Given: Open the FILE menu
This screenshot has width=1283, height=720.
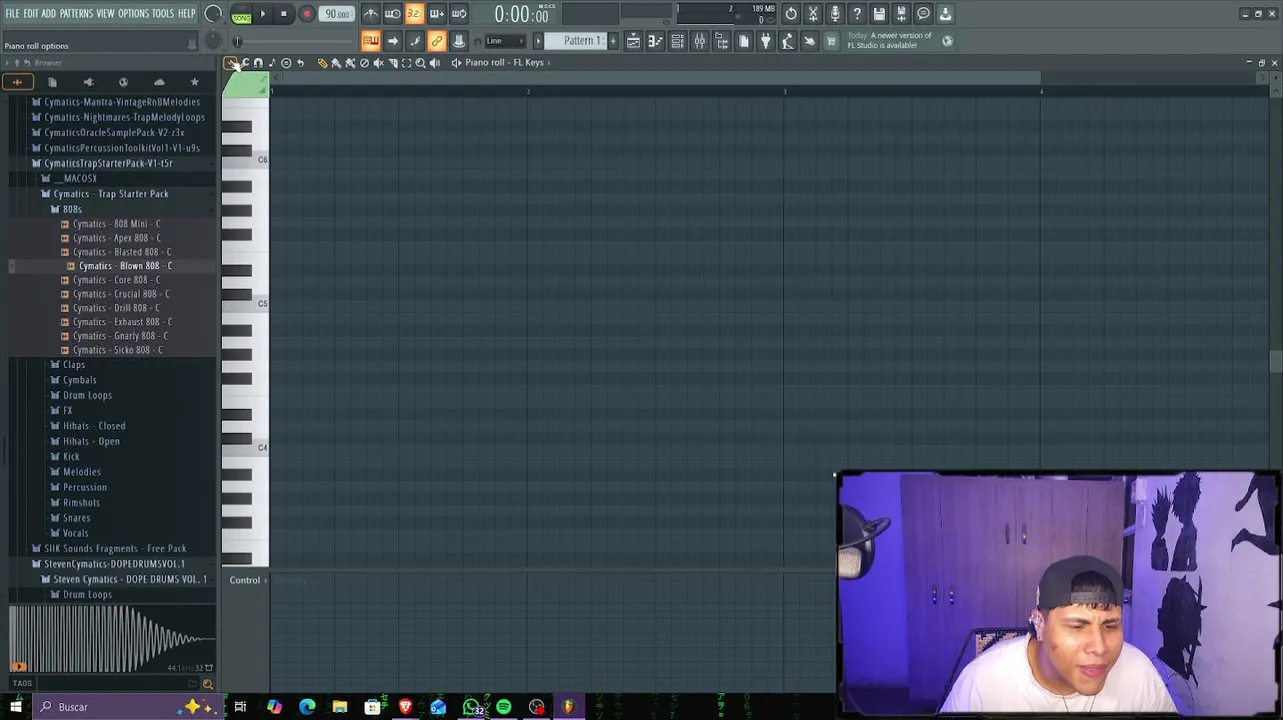Looking at the screenshot, I should 12,14.
